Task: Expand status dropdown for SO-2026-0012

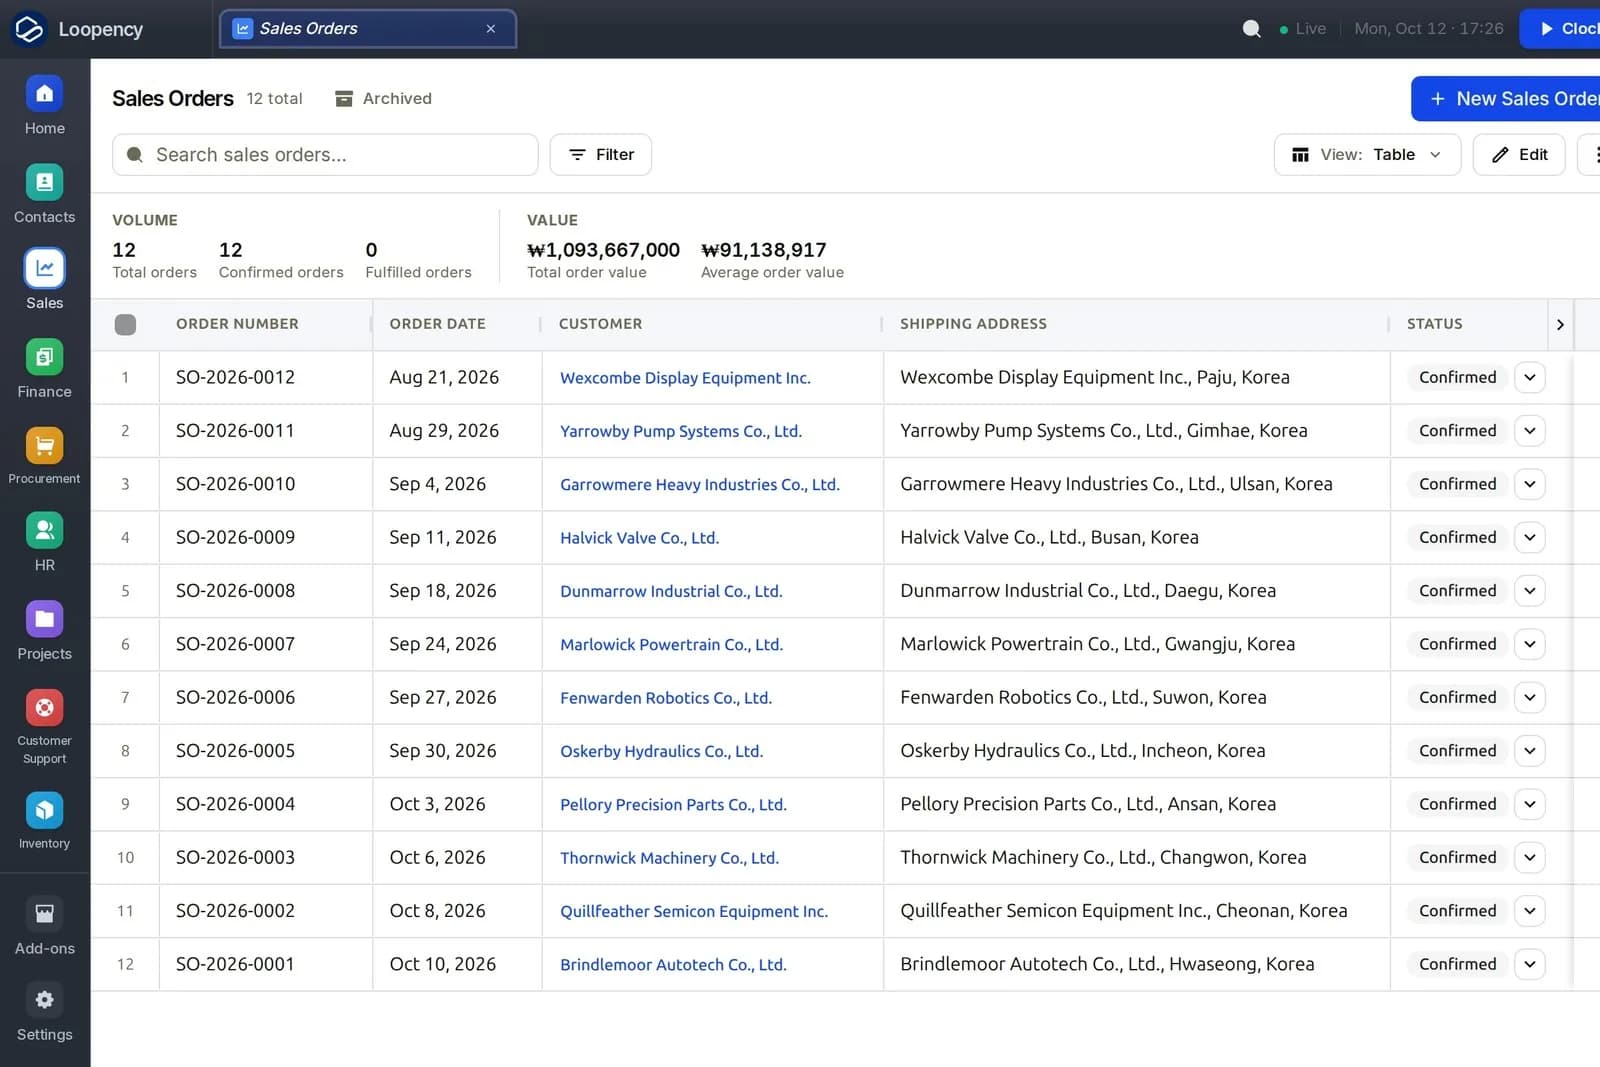Action: [1530, 377]
